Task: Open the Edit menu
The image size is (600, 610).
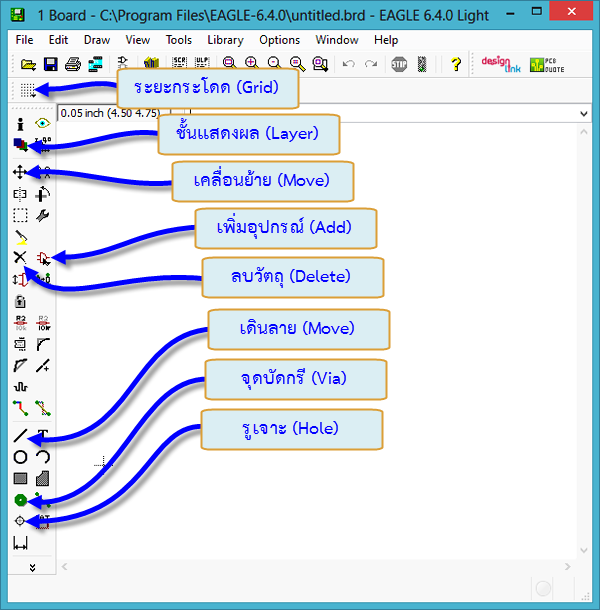Action: (x=58, y=40)
